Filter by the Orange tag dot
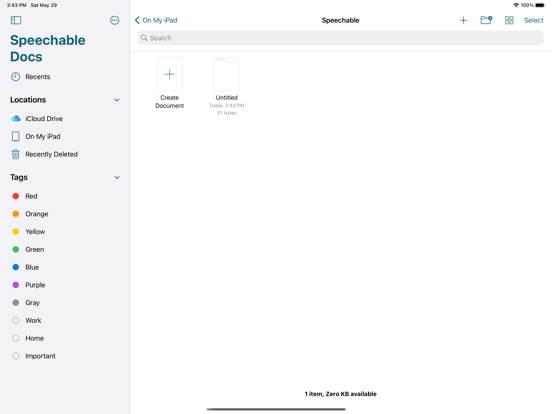Image resolution: width=552 pixels, height=414 pixels. tap(15, 214)
